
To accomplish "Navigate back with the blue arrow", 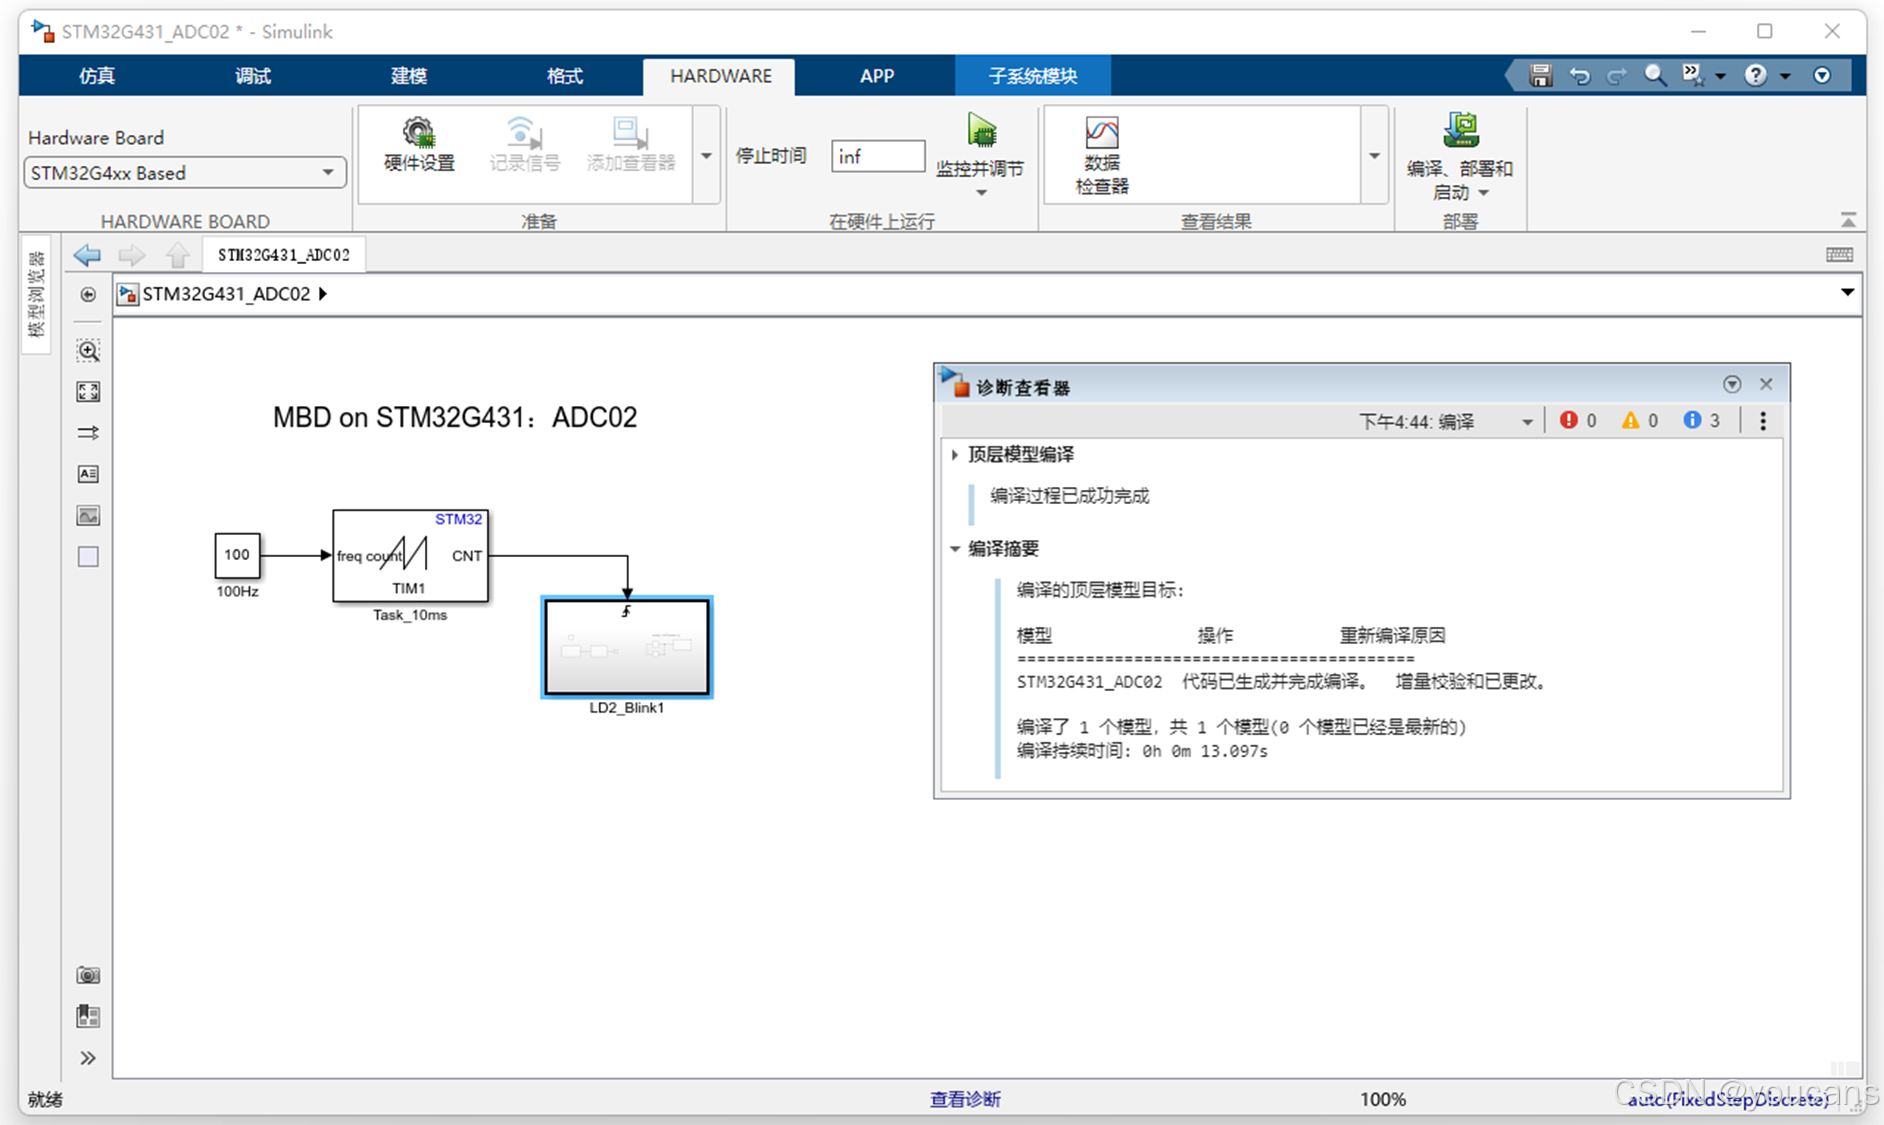I will pos(88,255).
